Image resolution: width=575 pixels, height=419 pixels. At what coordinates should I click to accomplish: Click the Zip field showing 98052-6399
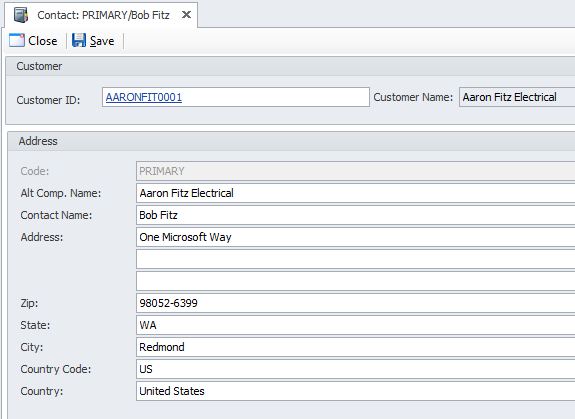tap(355, 303)
